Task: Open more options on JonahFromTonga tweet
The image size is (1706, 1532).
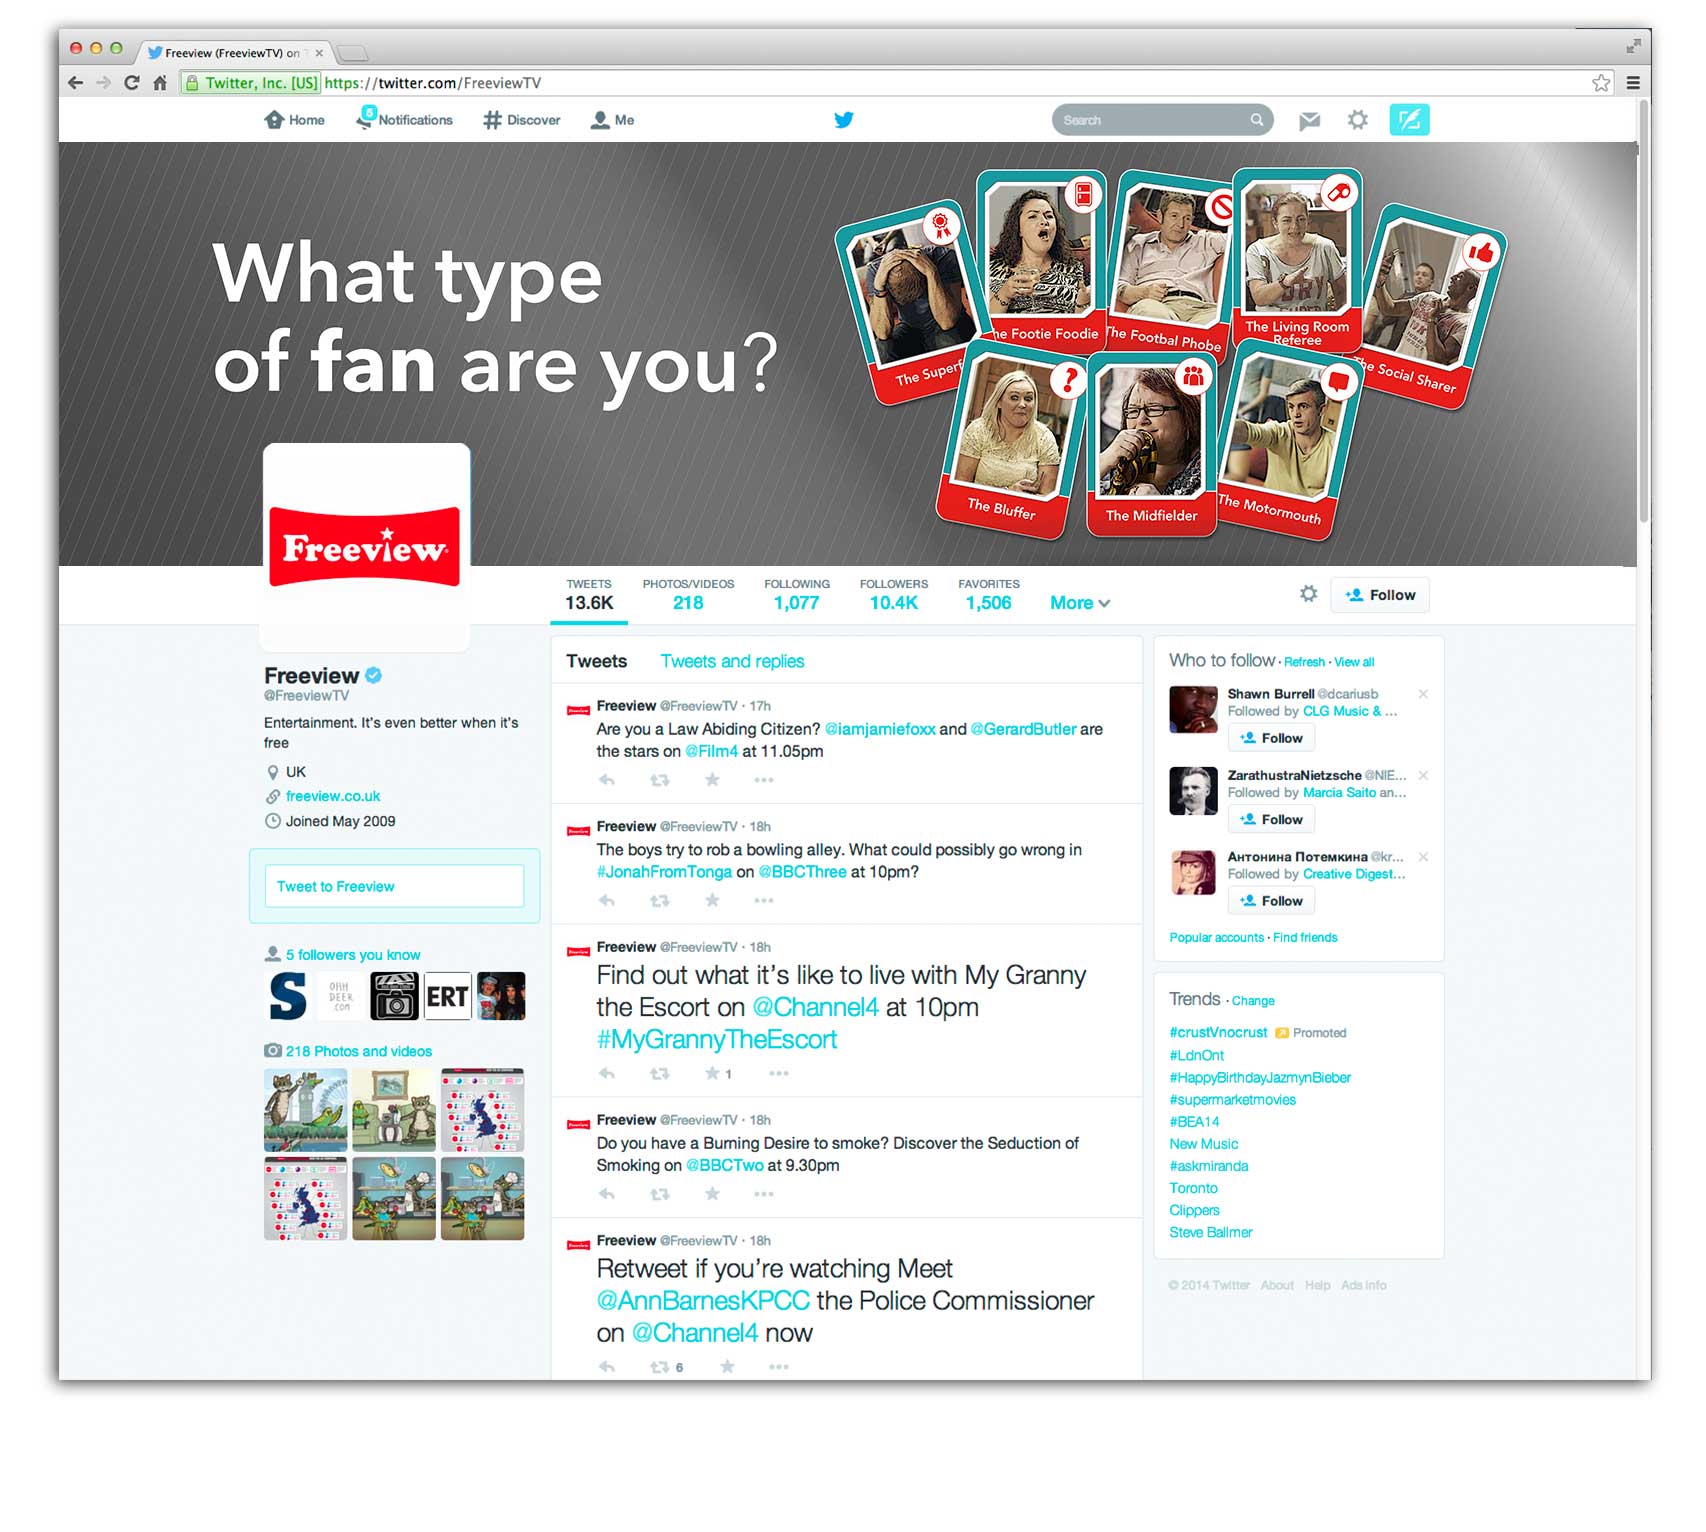Action: point(764,901)
